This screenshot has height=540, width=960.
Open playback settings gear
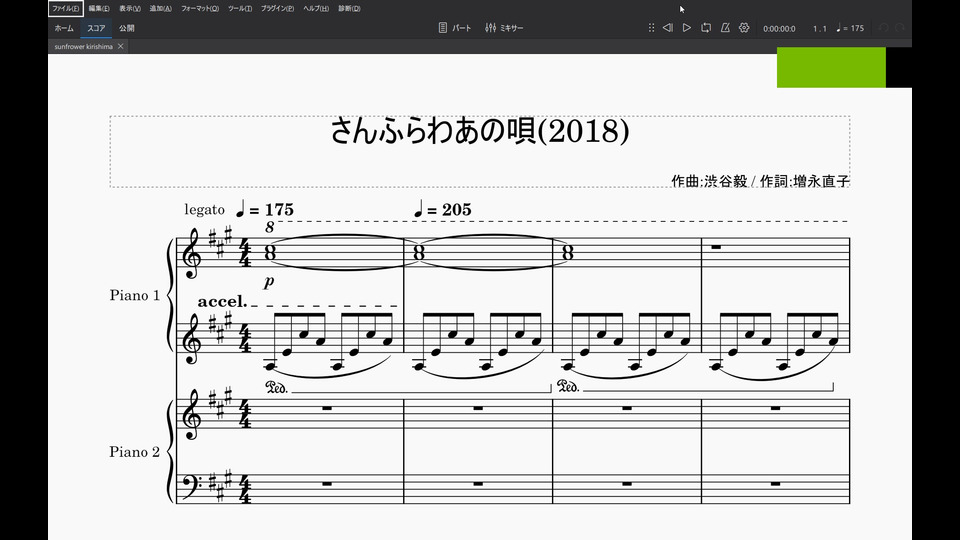click(744, 28)
